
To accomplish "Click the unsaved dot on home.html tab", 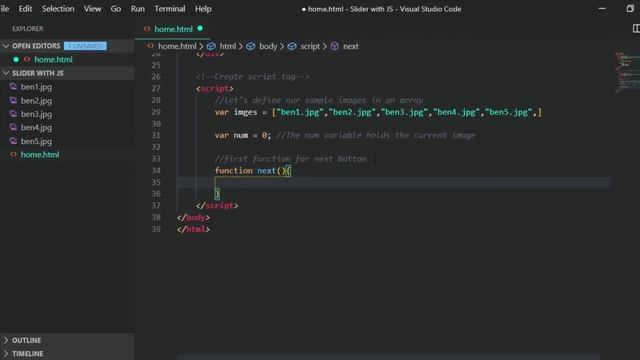I will 200,29.
